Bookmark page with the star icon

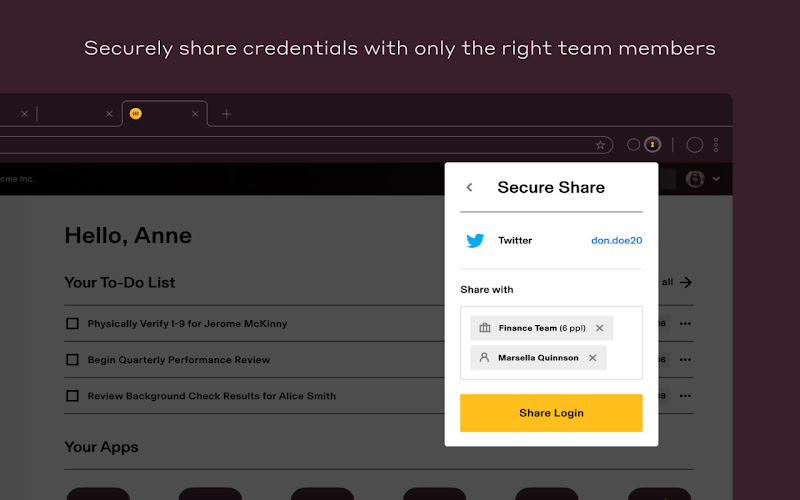601,145
